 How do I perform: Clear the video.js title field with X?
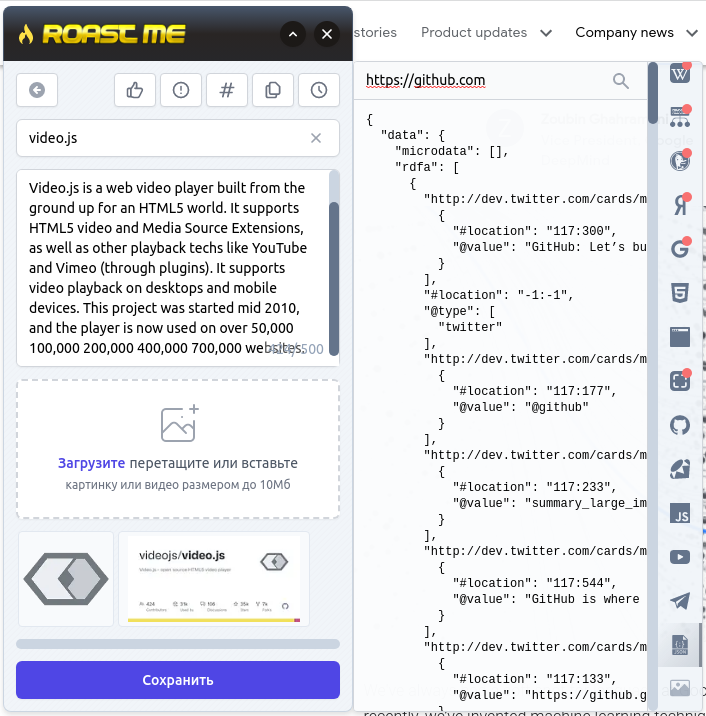tap(316, 138)
